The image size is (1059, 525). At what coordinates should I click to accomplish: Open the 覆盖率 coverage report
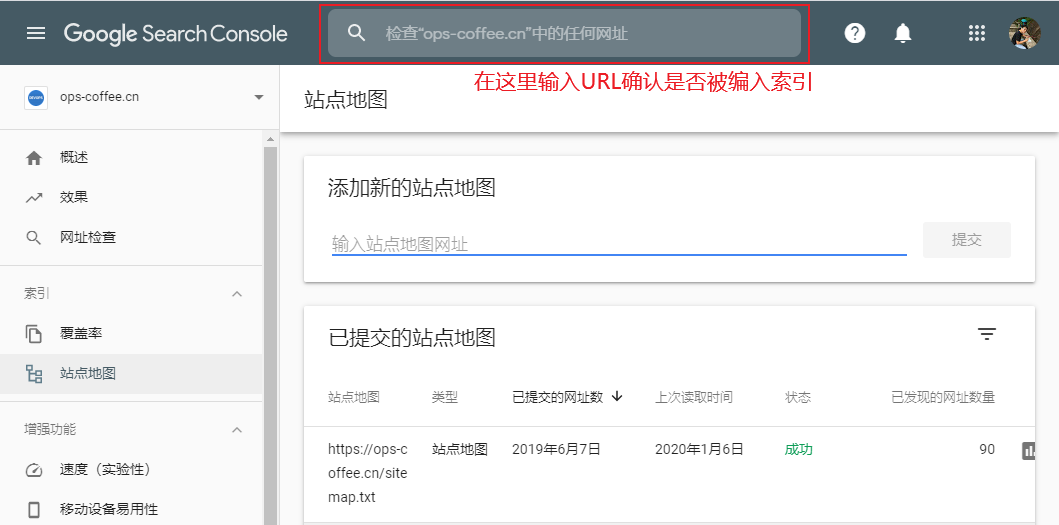[x=81, y=334]
